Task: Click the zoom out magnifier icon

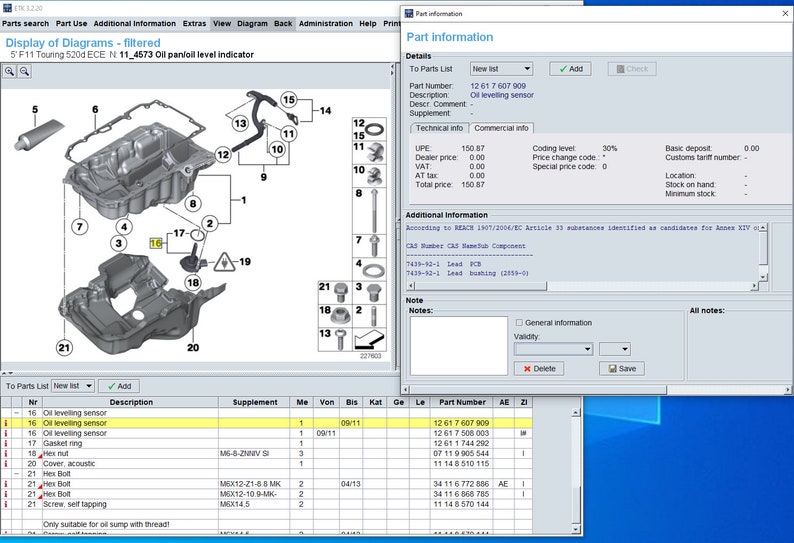Action: tap(24, 71)
